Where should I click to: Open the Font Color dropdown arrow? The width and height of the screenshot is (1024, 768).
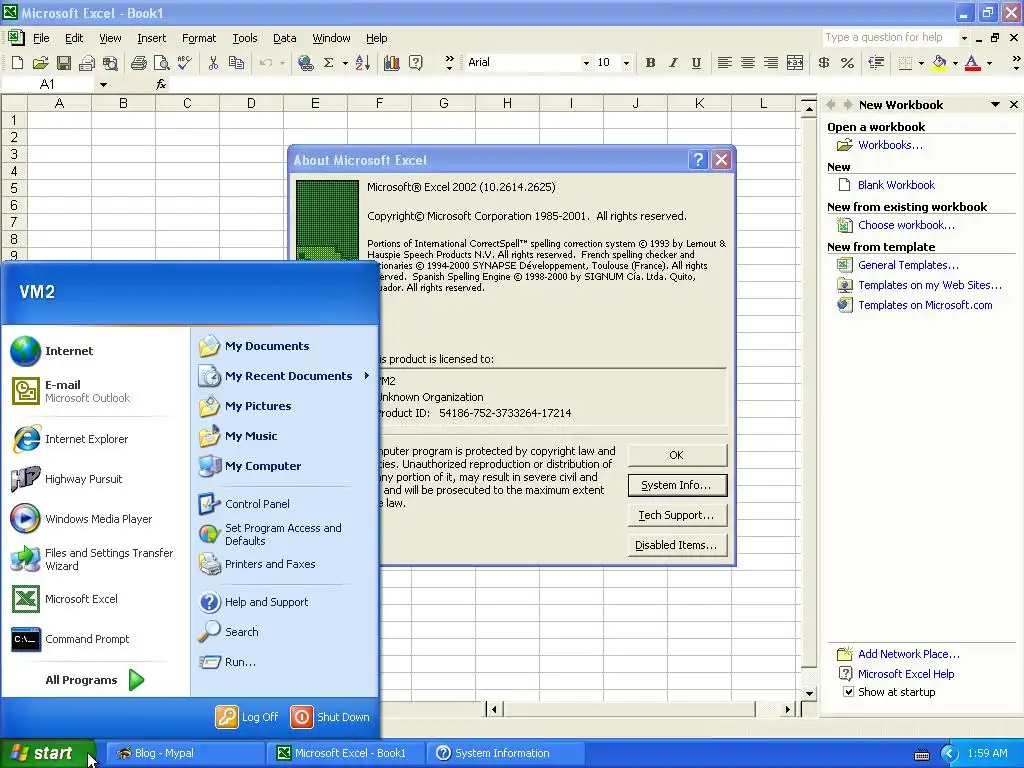click(x=989, y=63)
